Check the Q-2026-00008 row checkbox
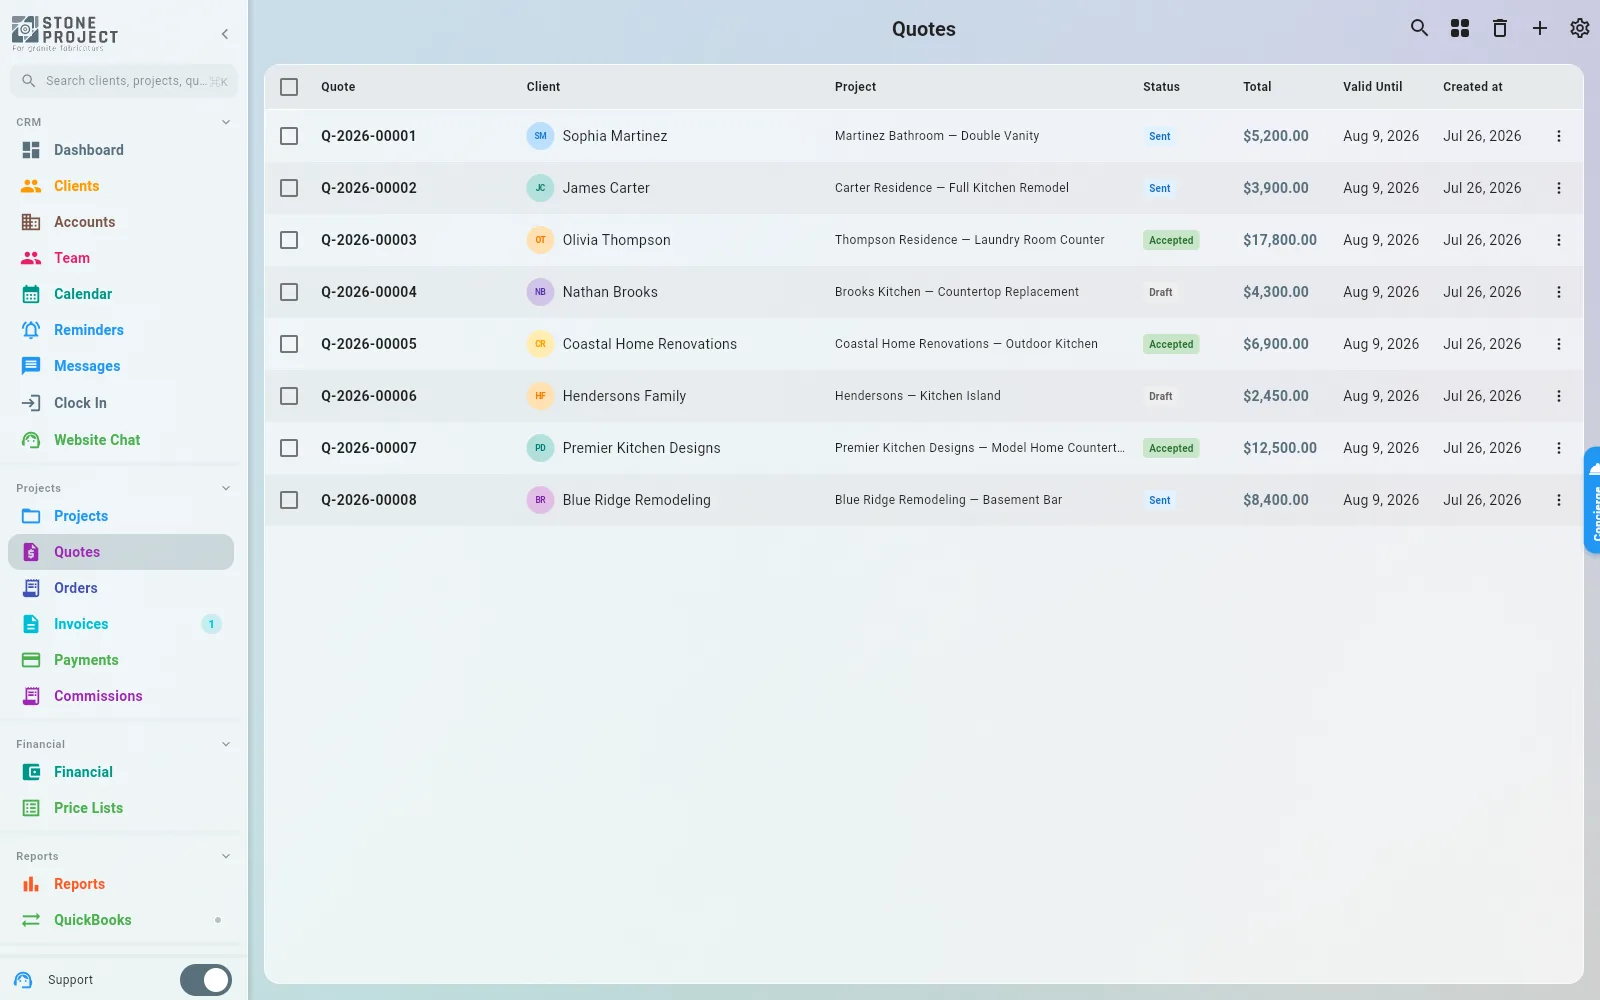Viewport: 1600px width, 1000px height. (289, 500)
